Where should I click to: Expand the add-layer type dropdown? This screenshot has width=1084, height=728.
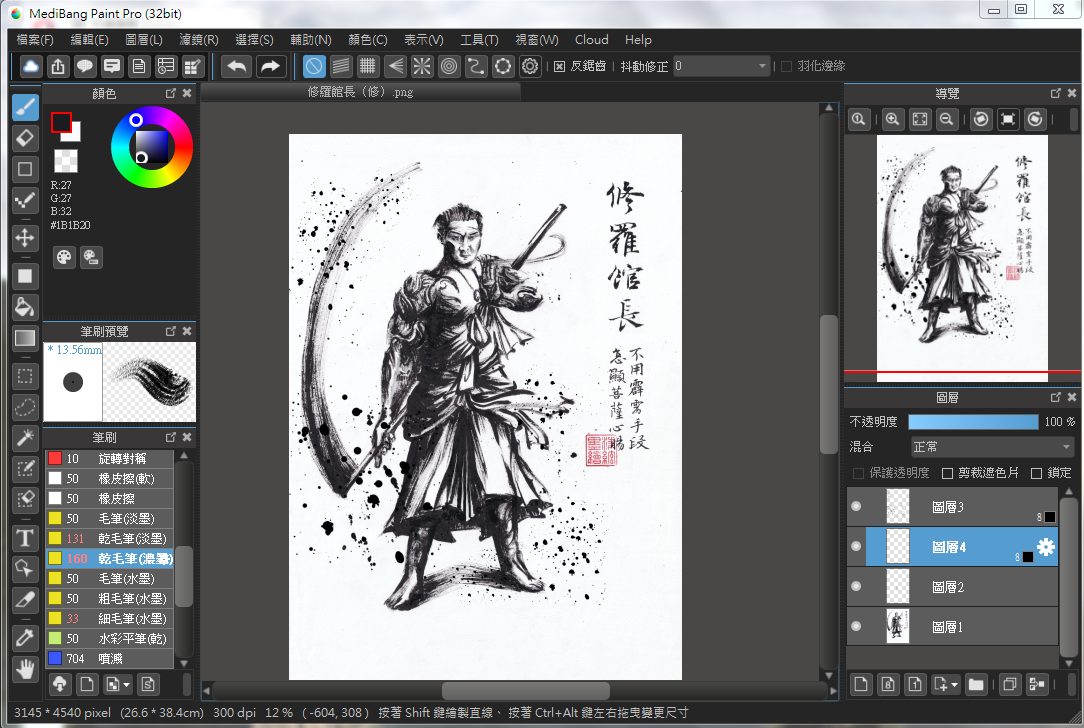pos(955,684)
